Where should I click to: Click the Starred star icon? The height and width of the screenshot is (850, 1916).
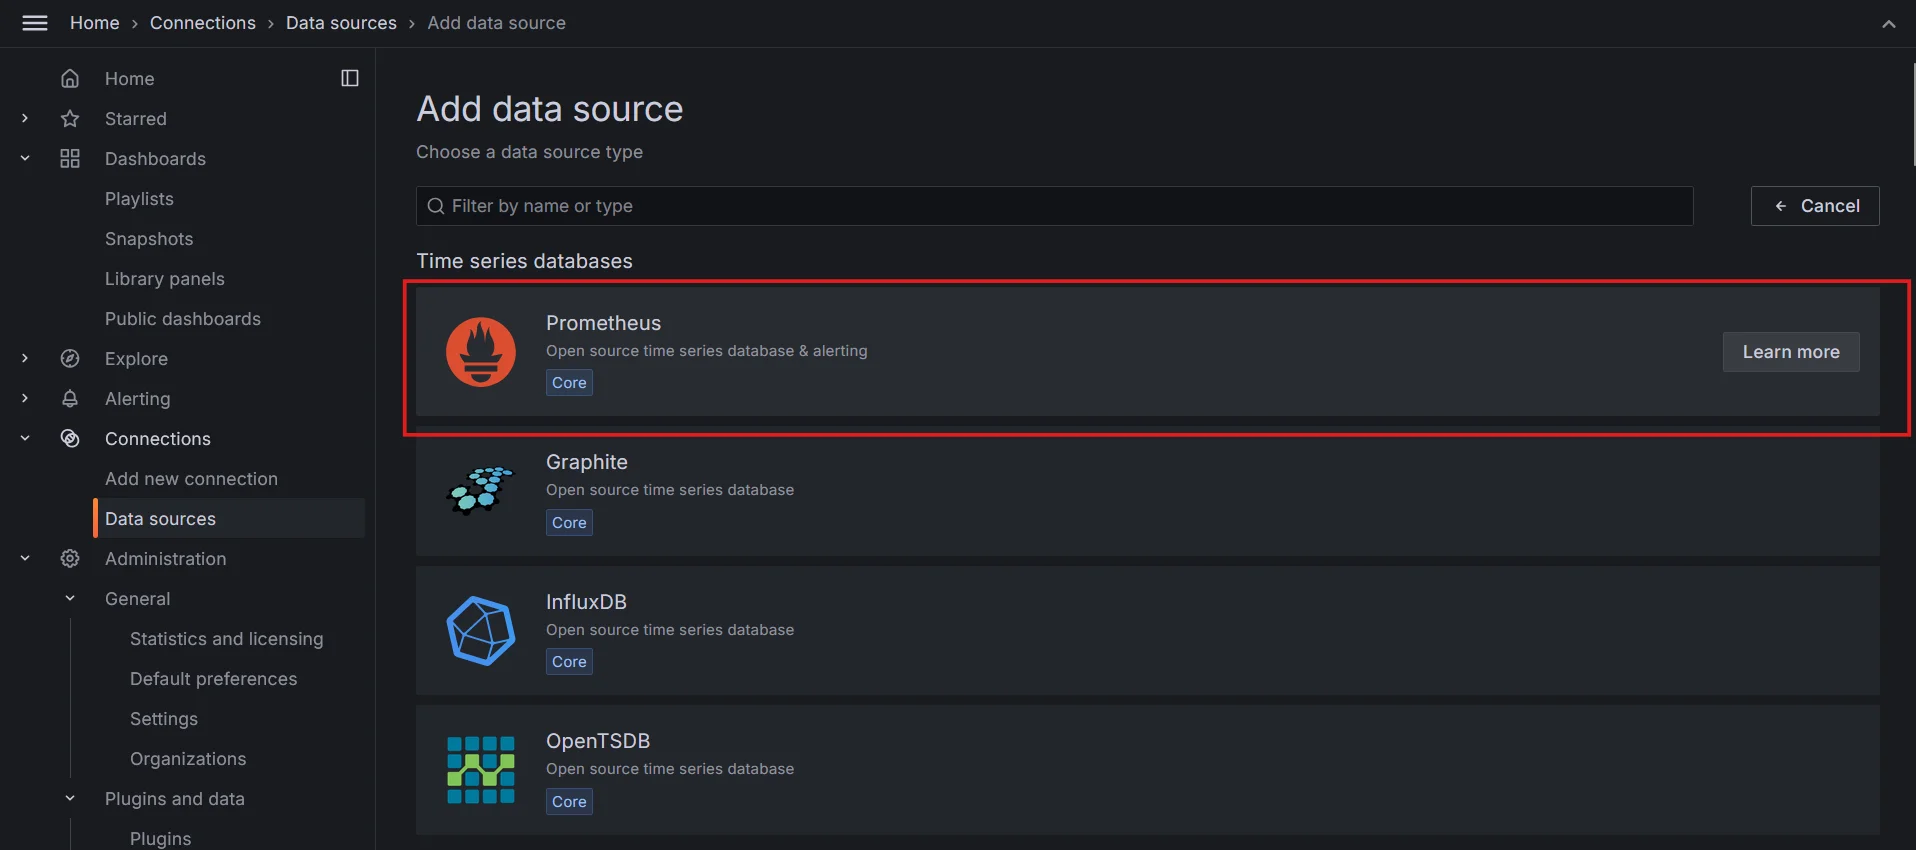click(70, 119)
